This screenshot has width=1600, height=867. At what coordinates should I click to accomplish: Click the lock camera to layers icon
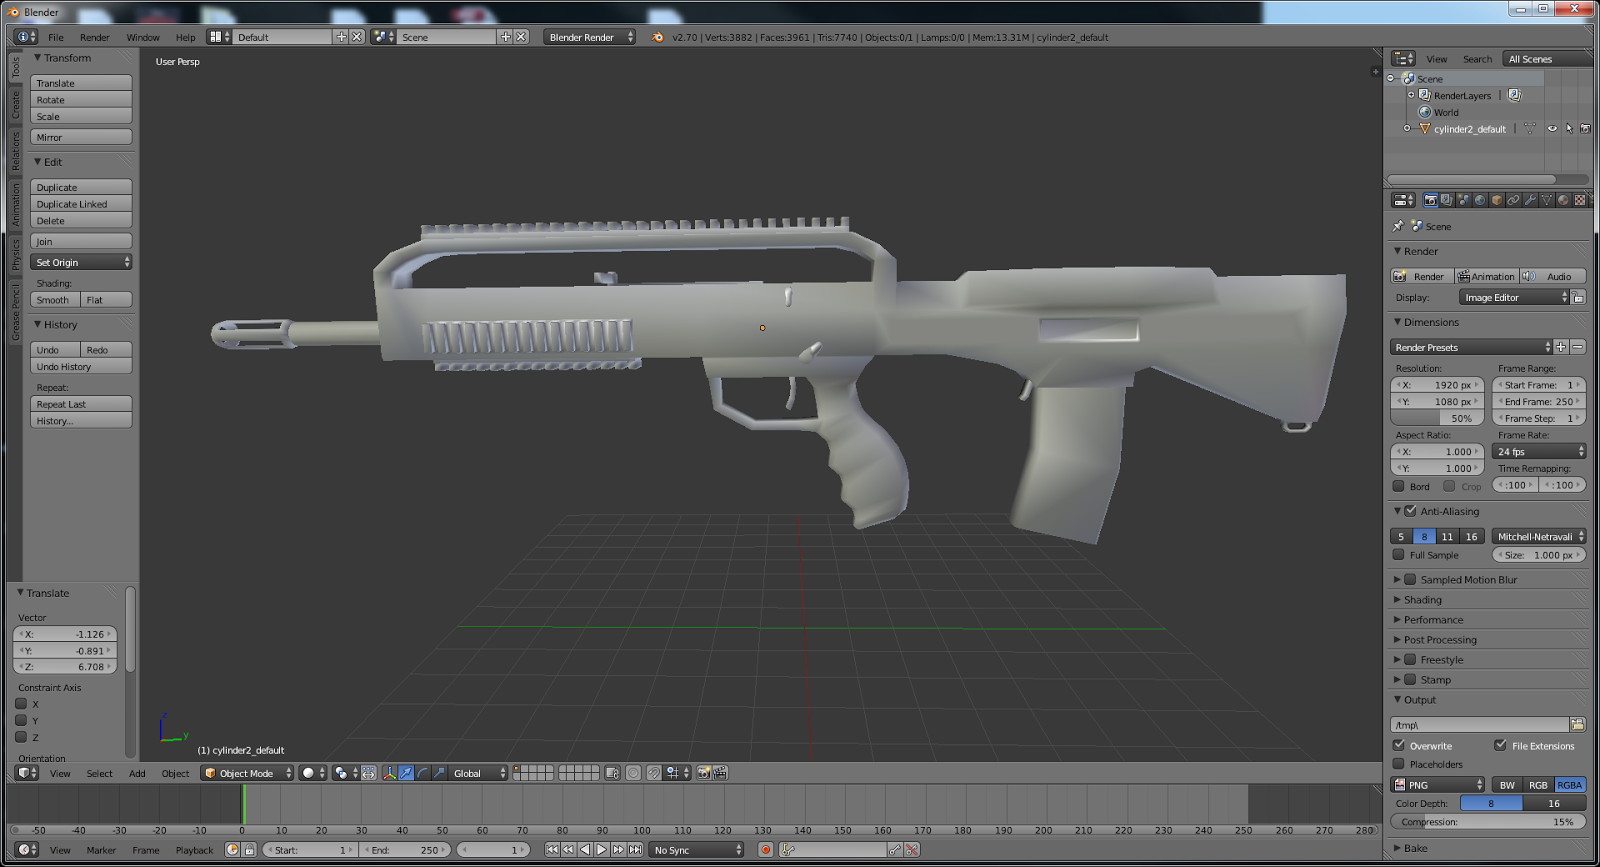pos(612,773)
